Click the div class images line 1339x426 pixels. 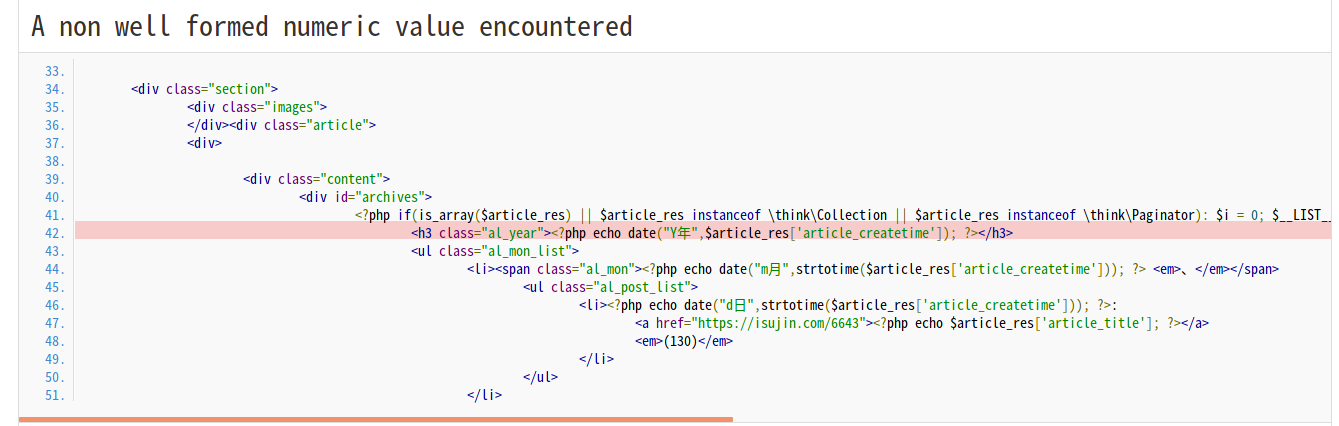click(x=257, y=107)
